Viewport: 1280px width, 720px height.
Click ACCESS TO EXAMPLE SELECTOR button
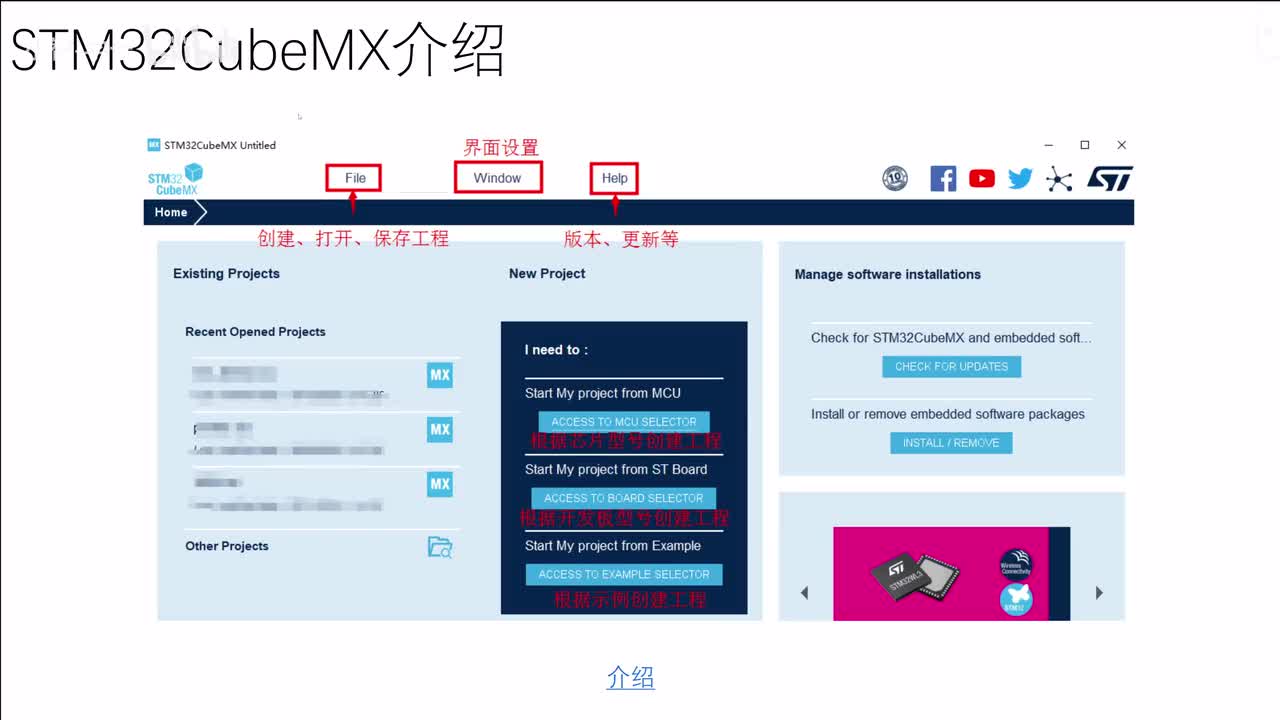pos(624,574)
